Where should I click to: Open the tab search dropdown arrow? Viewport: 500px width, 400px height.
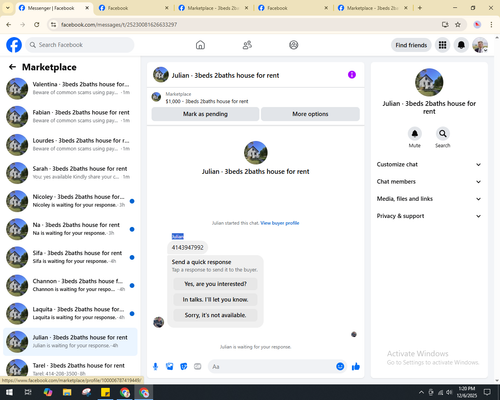click(8, 8)
